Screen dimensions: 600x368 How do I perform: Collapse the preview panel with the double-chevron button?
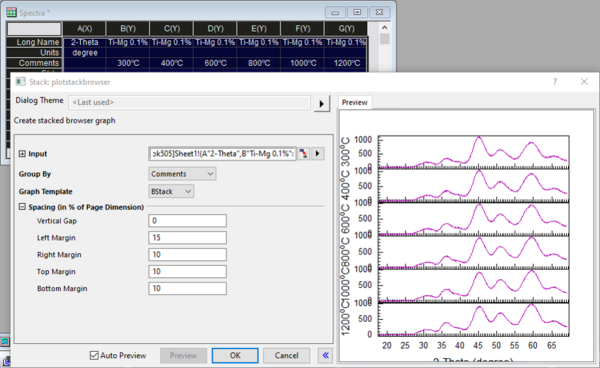[325, 355]
